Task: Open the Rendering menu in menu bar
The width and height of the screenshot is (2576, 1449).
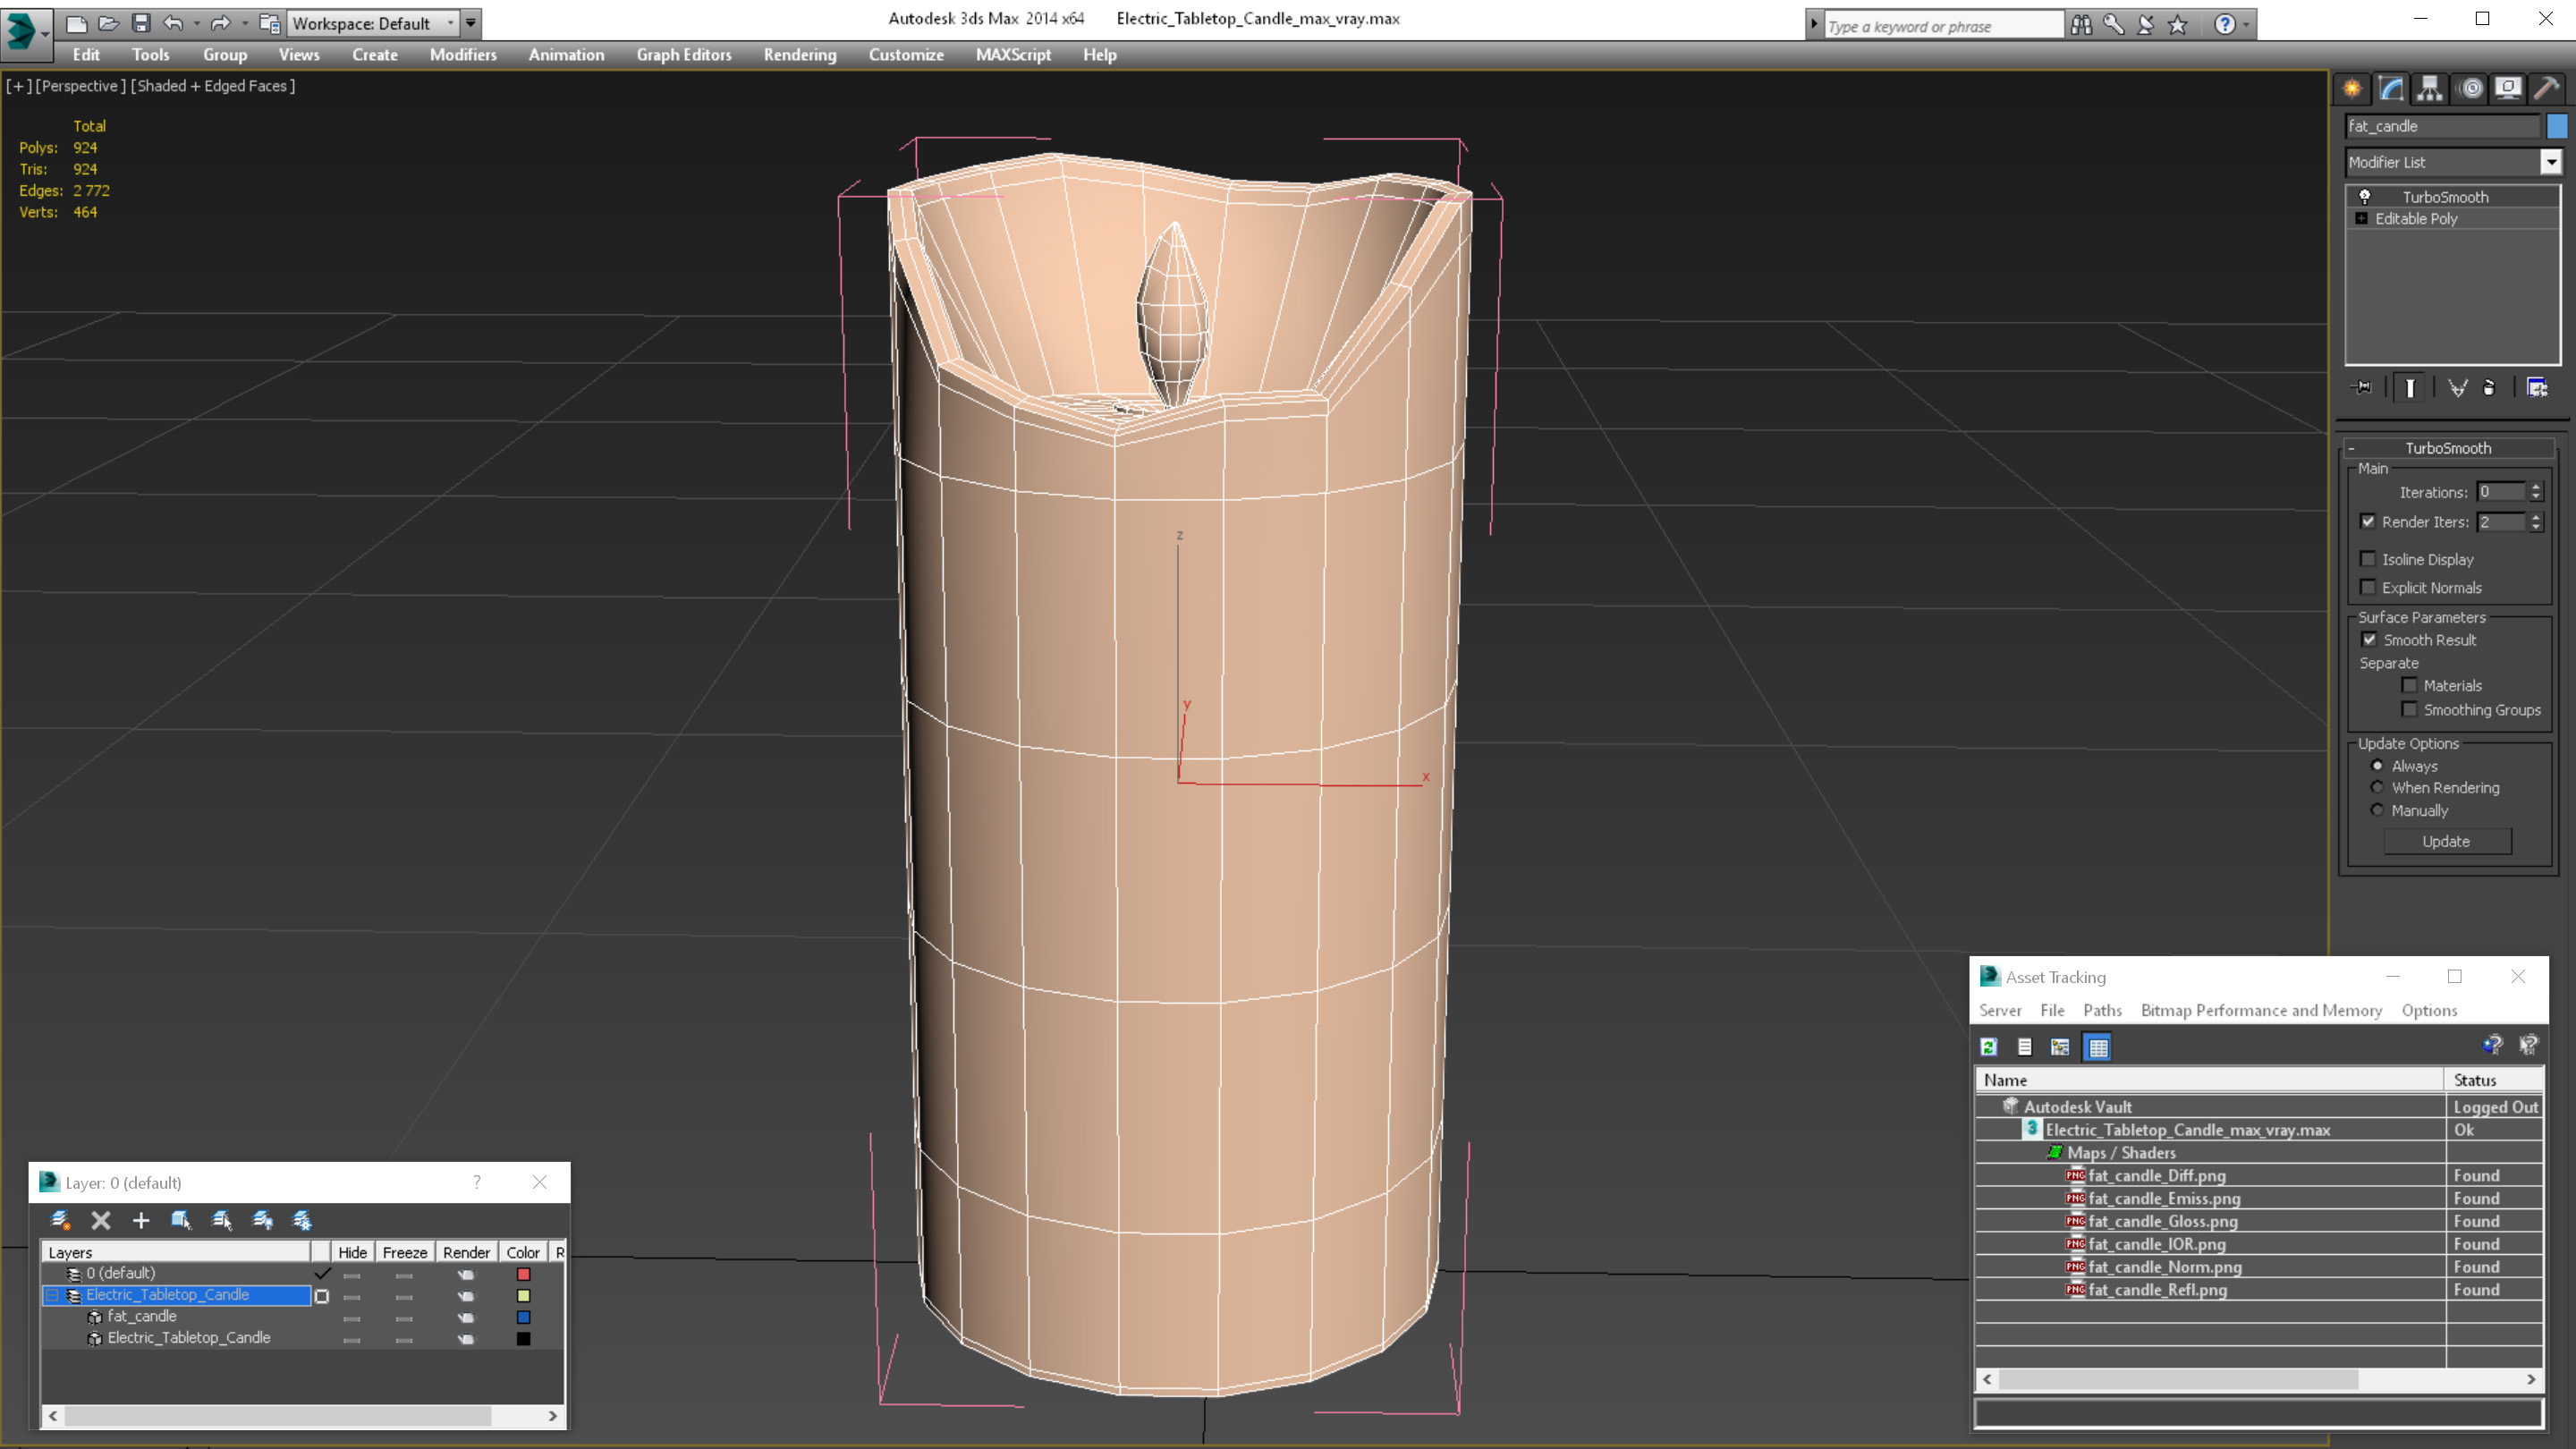Action: click(x=800, y=53)
